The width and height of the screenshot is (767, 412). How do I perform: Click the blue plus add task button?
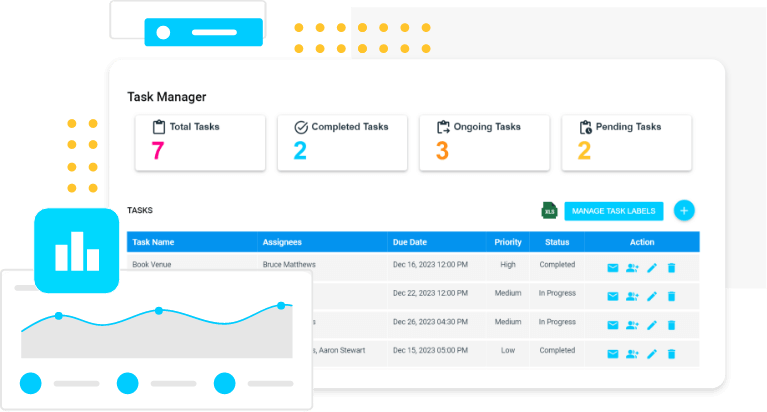684,210
